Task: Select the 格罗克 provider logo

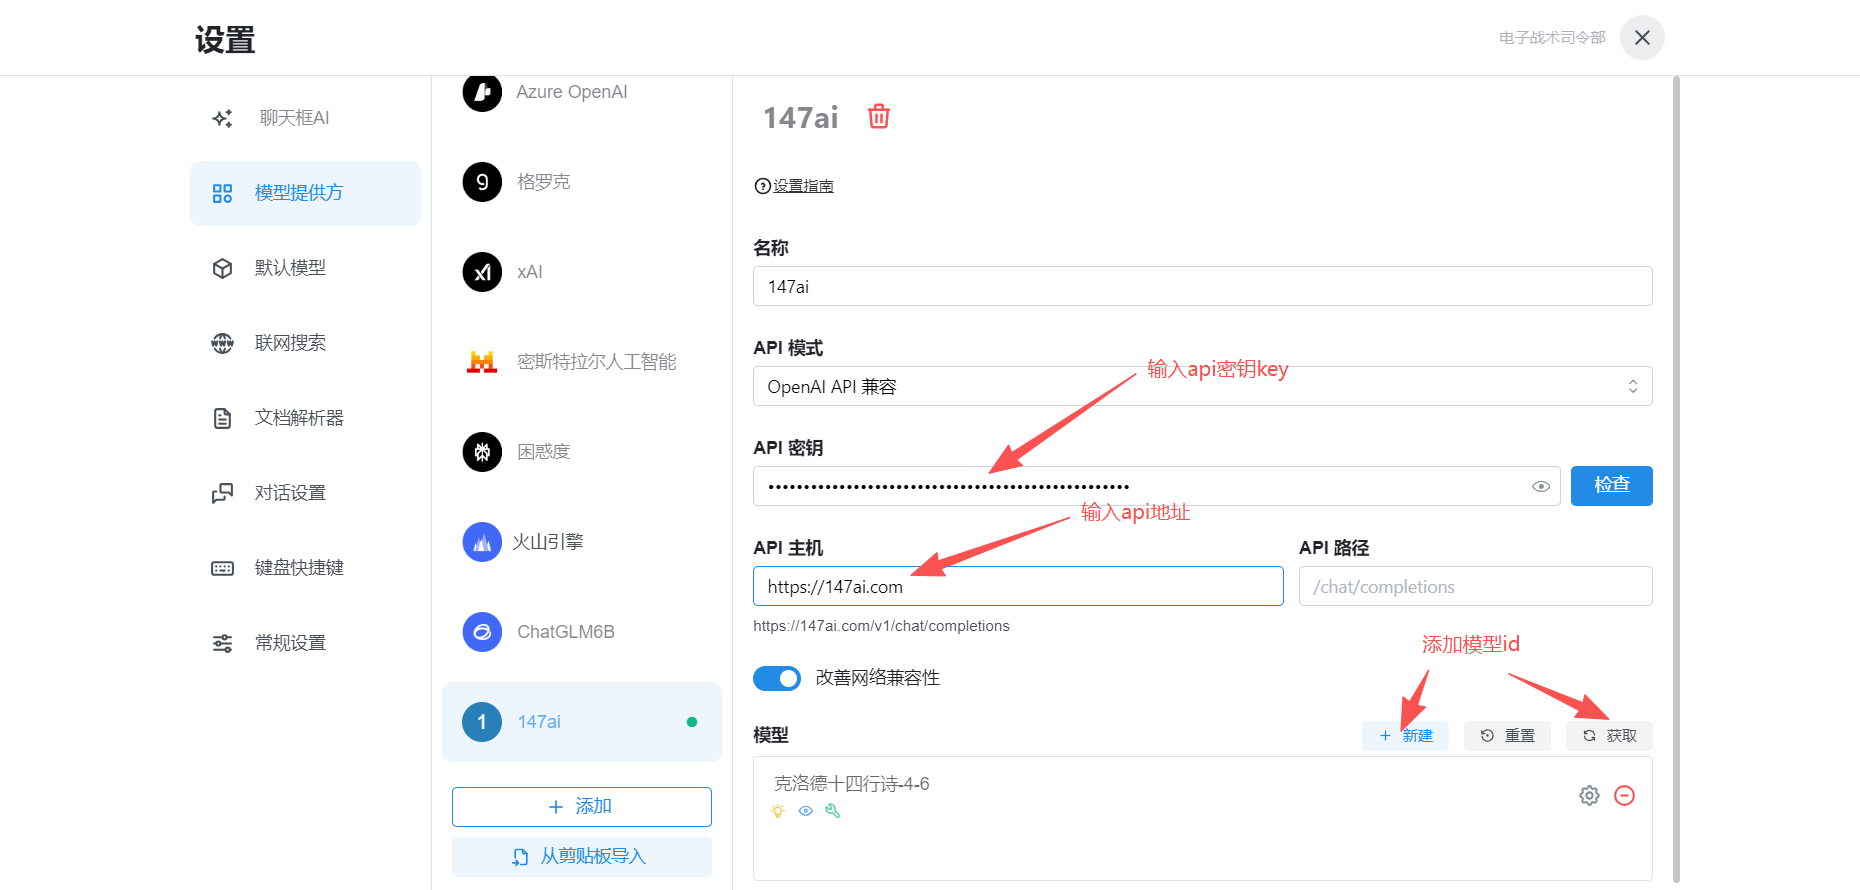Action: point(482,182)
